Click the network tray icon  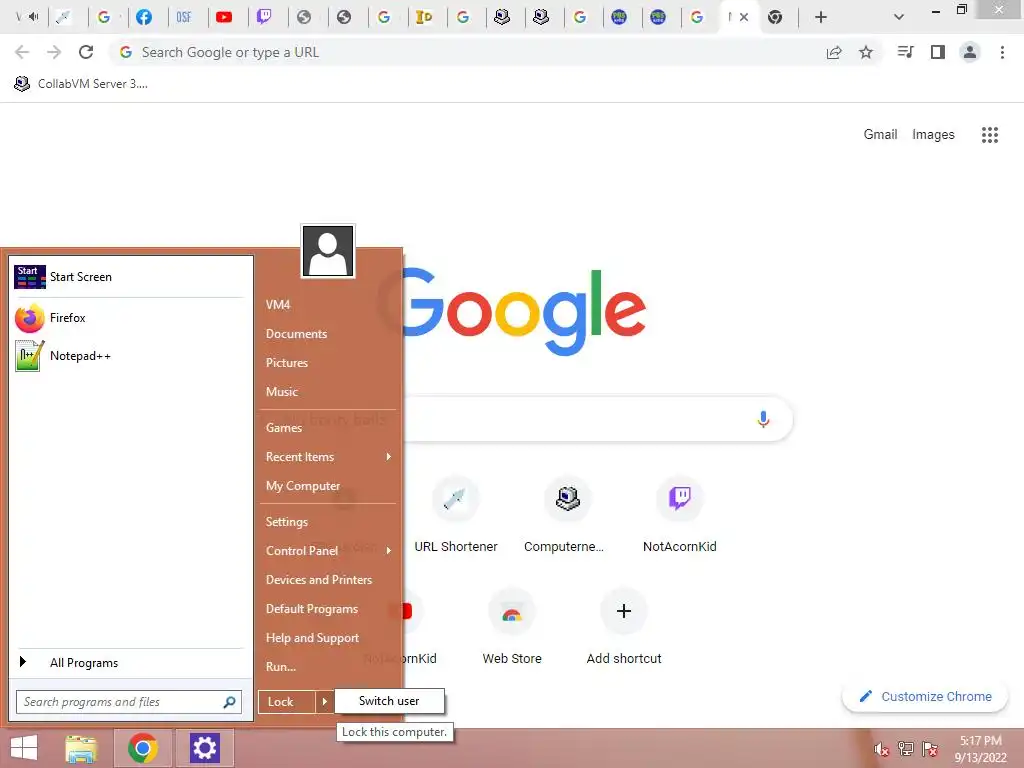(x=906, y=749)
